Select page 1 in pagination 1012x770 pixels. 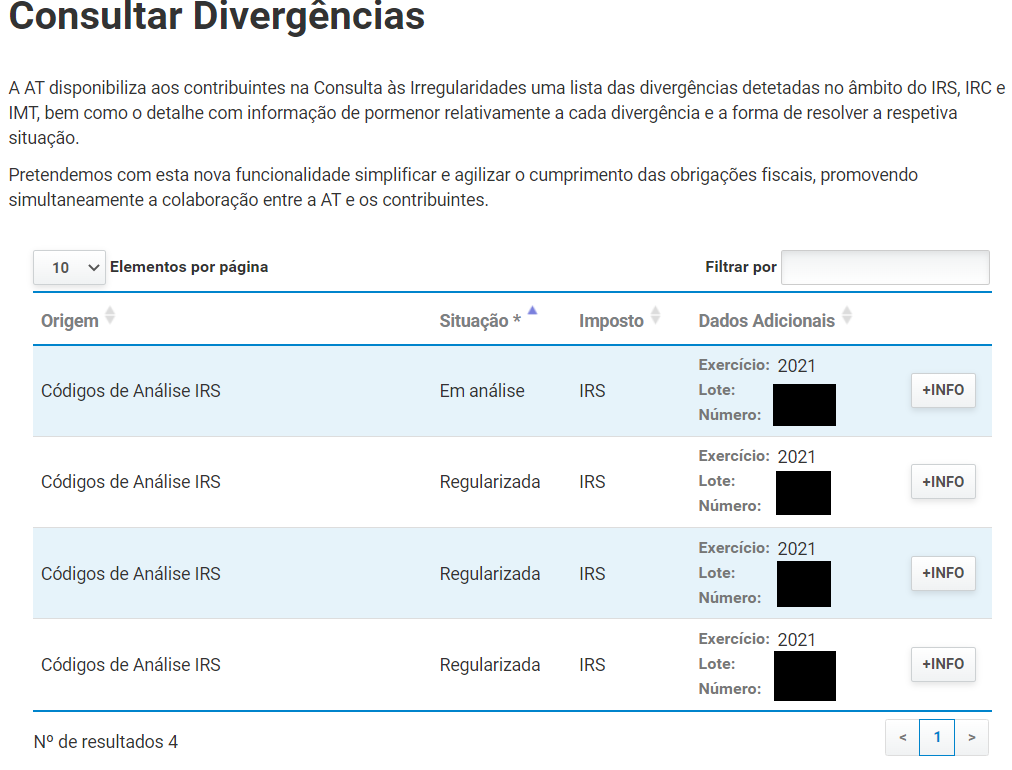937,738
